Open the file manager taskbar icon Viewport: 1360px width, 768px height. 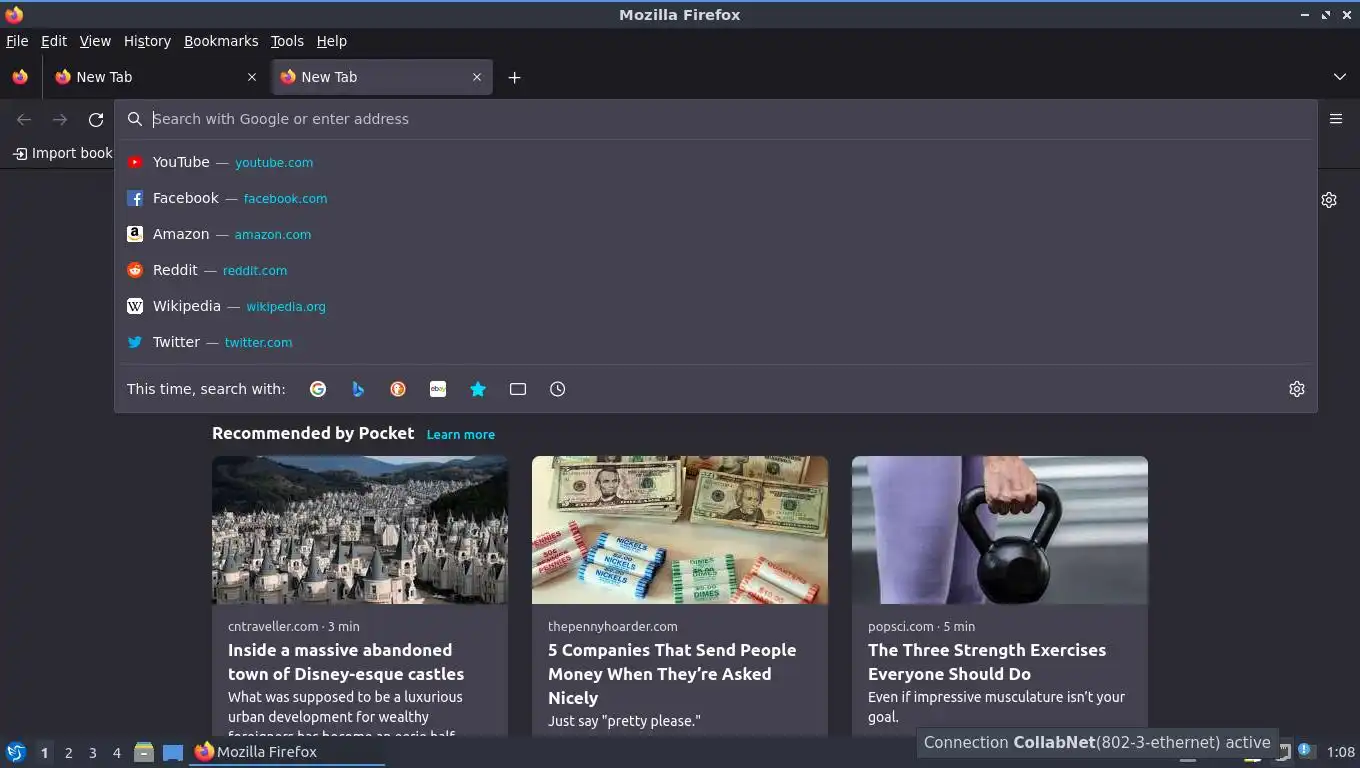coord(144,752)
